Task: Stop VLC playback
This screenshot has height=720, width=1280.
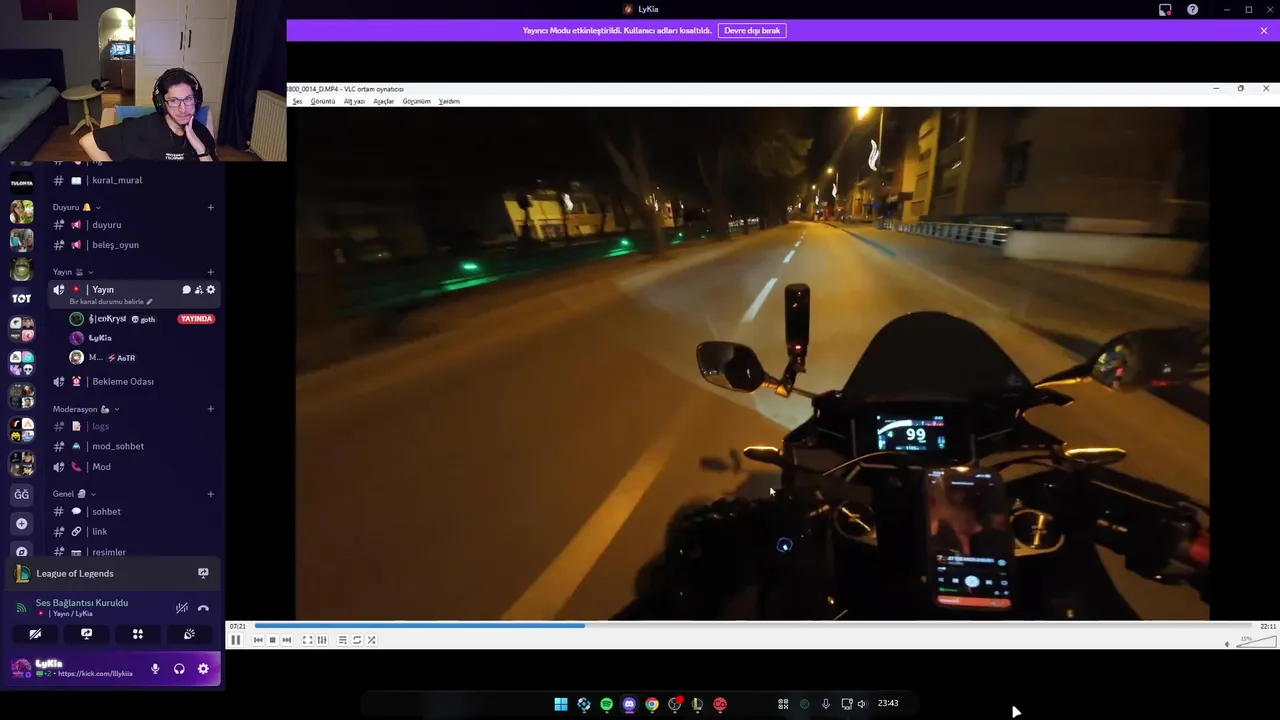Action: (272, 640)
